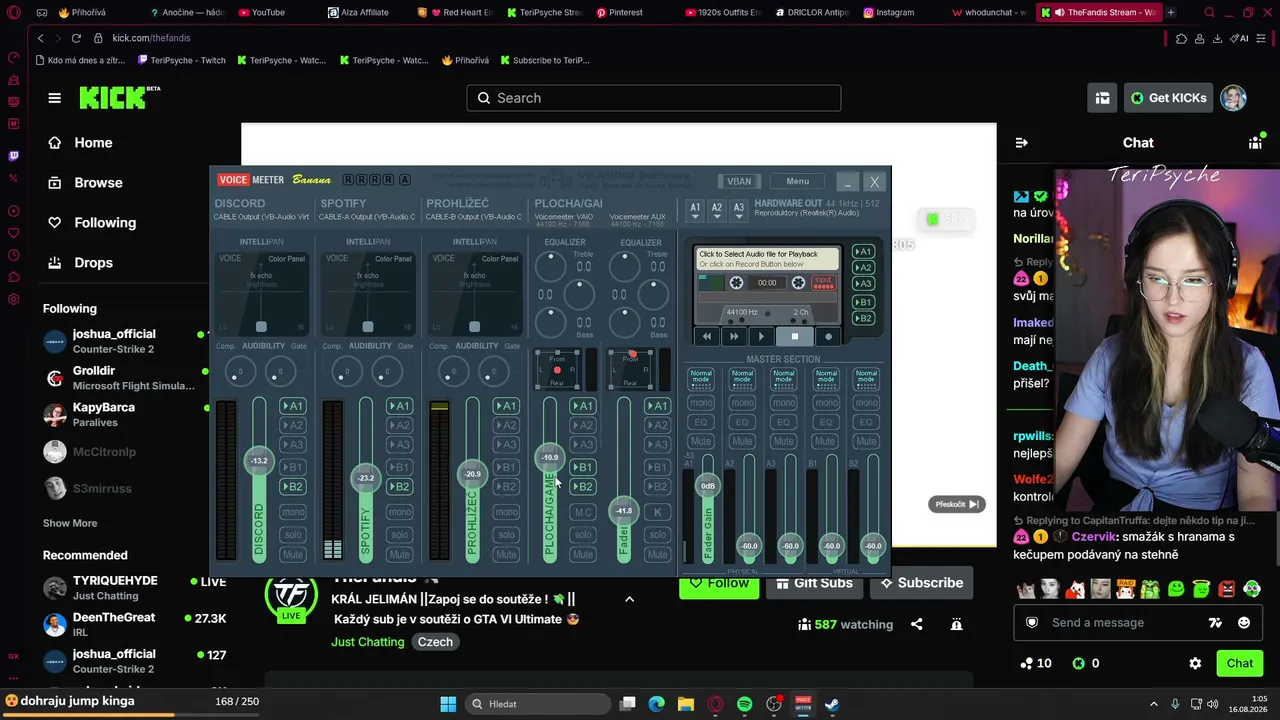1280x720 pixels.
Task: Expand the stream title chevron
Action: (x=629, y=599)
